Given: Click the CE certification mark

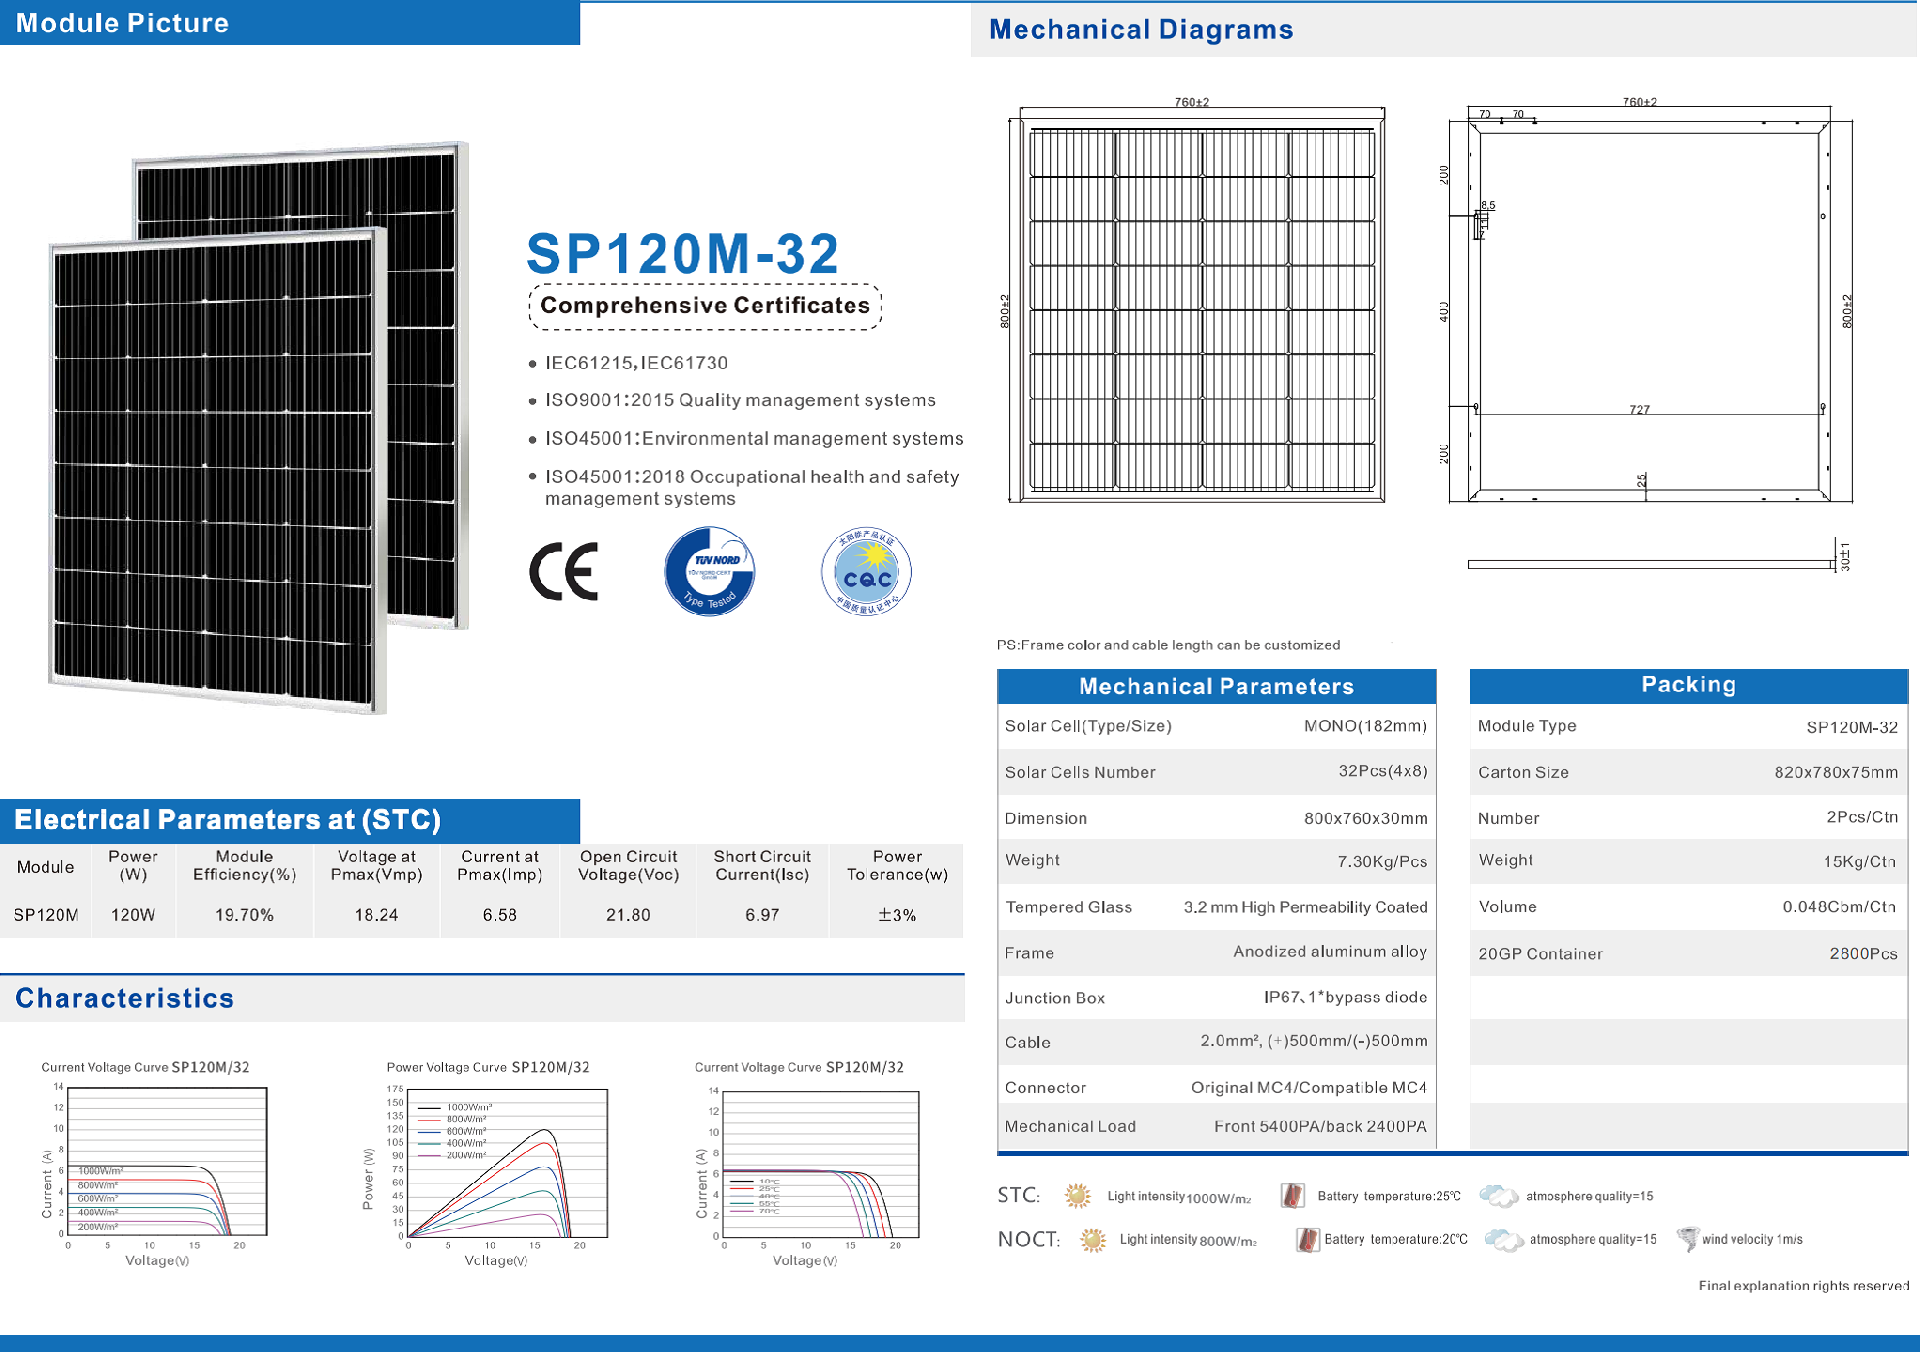Looking at the screenshot, I should coord(564,571).
